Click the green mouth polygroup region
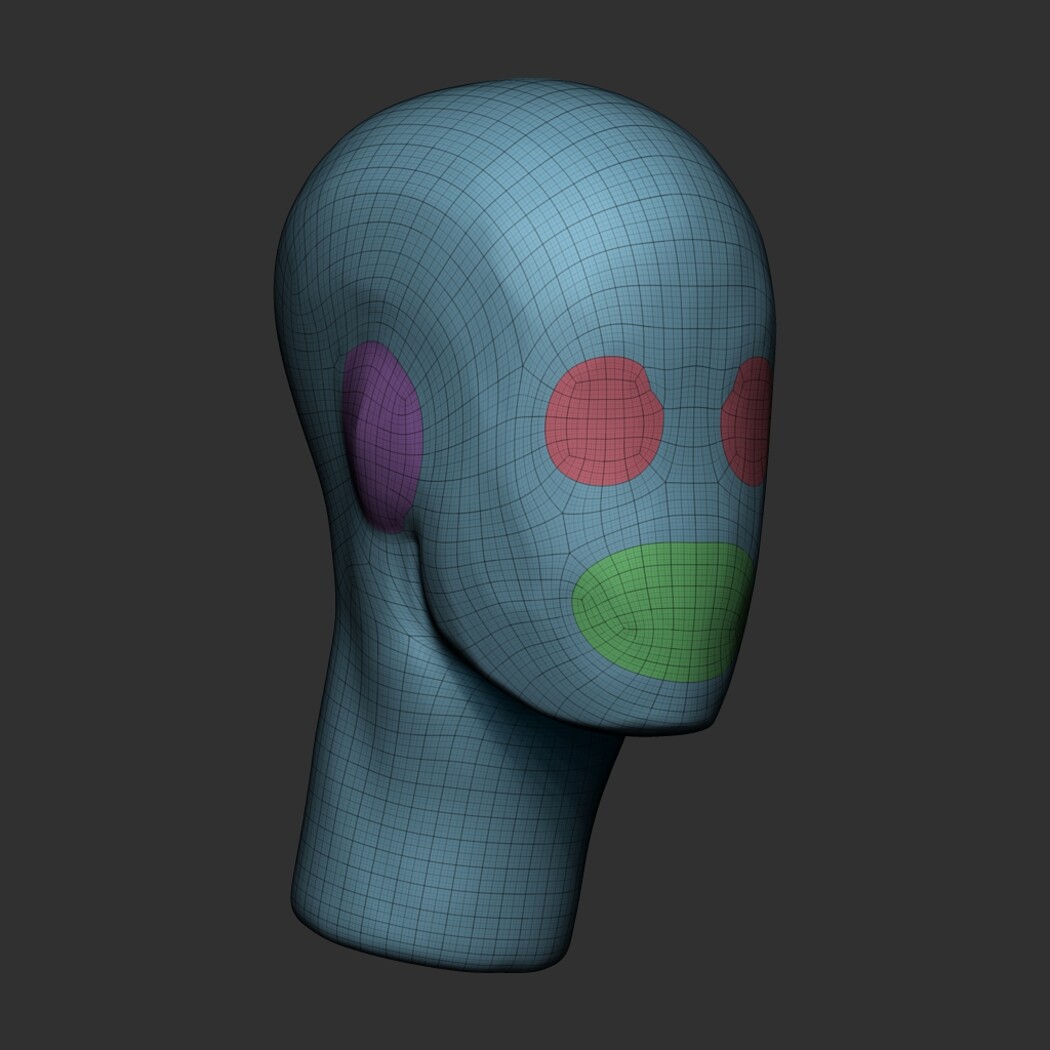The width and height of the screenshot is (1050, 1050). (x=662, y=611)
